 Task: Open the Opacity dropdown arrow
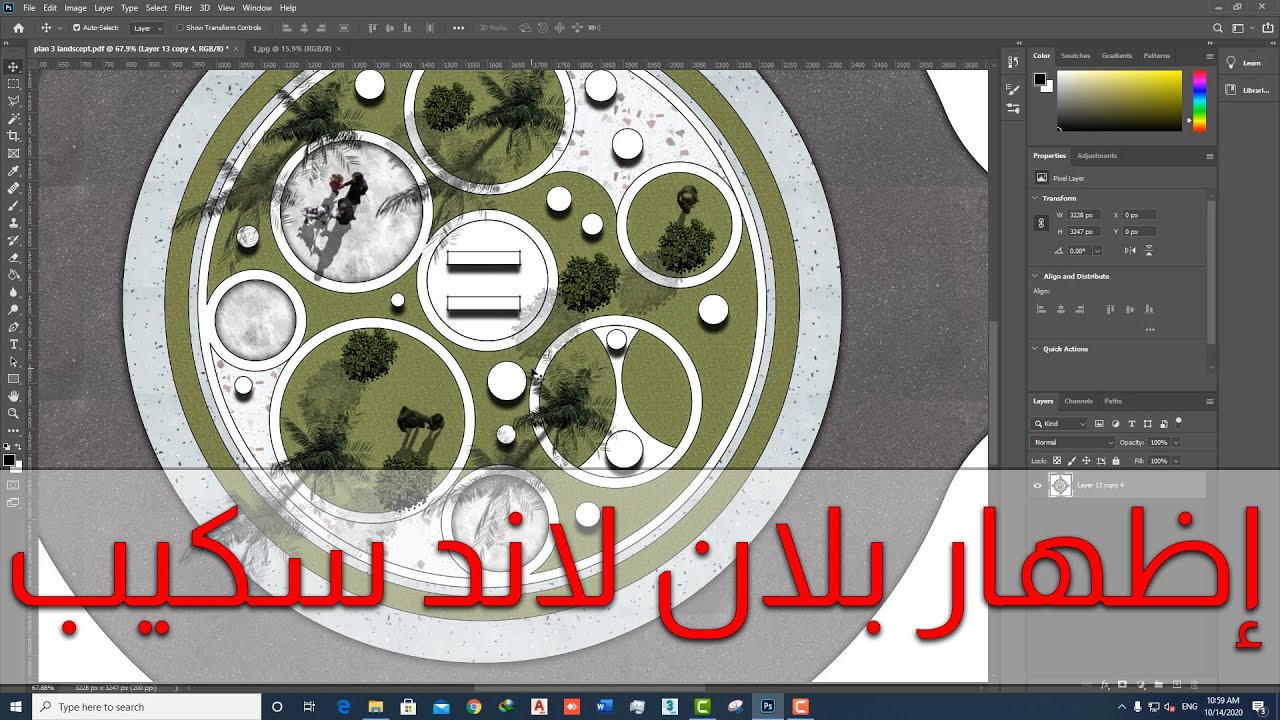pos(1176,442)
